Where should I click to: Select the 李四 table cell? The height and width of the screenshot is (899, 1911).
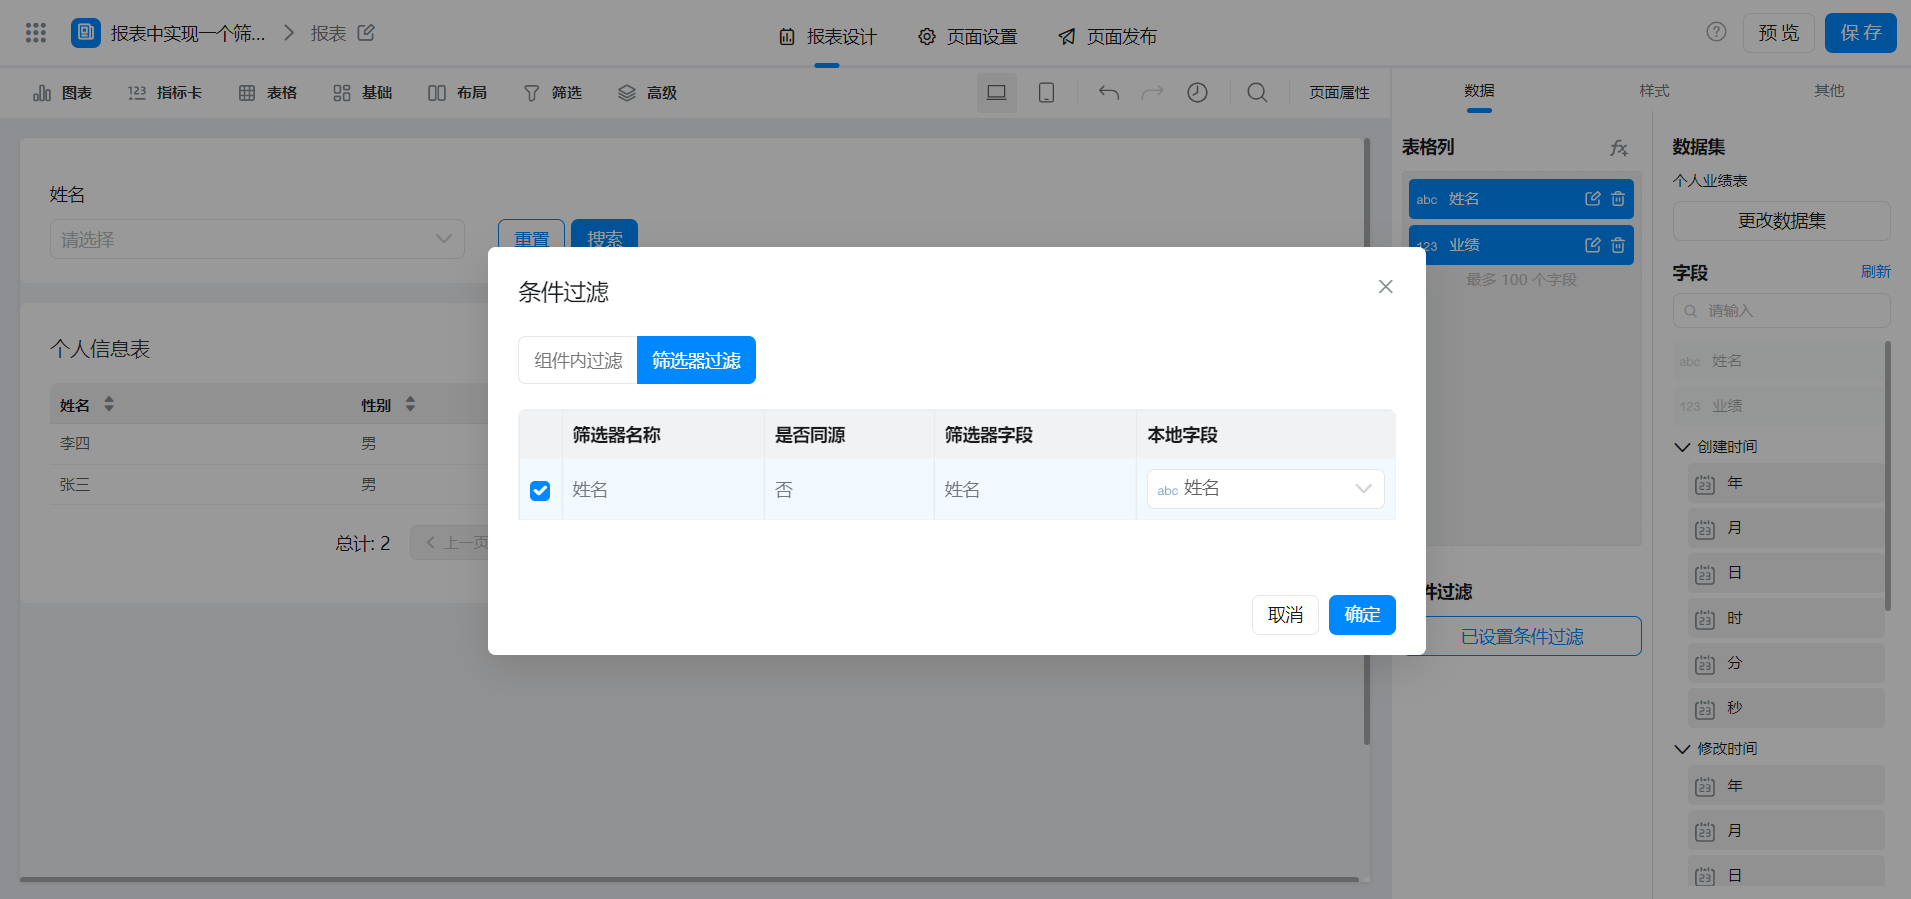coord(75,444)
